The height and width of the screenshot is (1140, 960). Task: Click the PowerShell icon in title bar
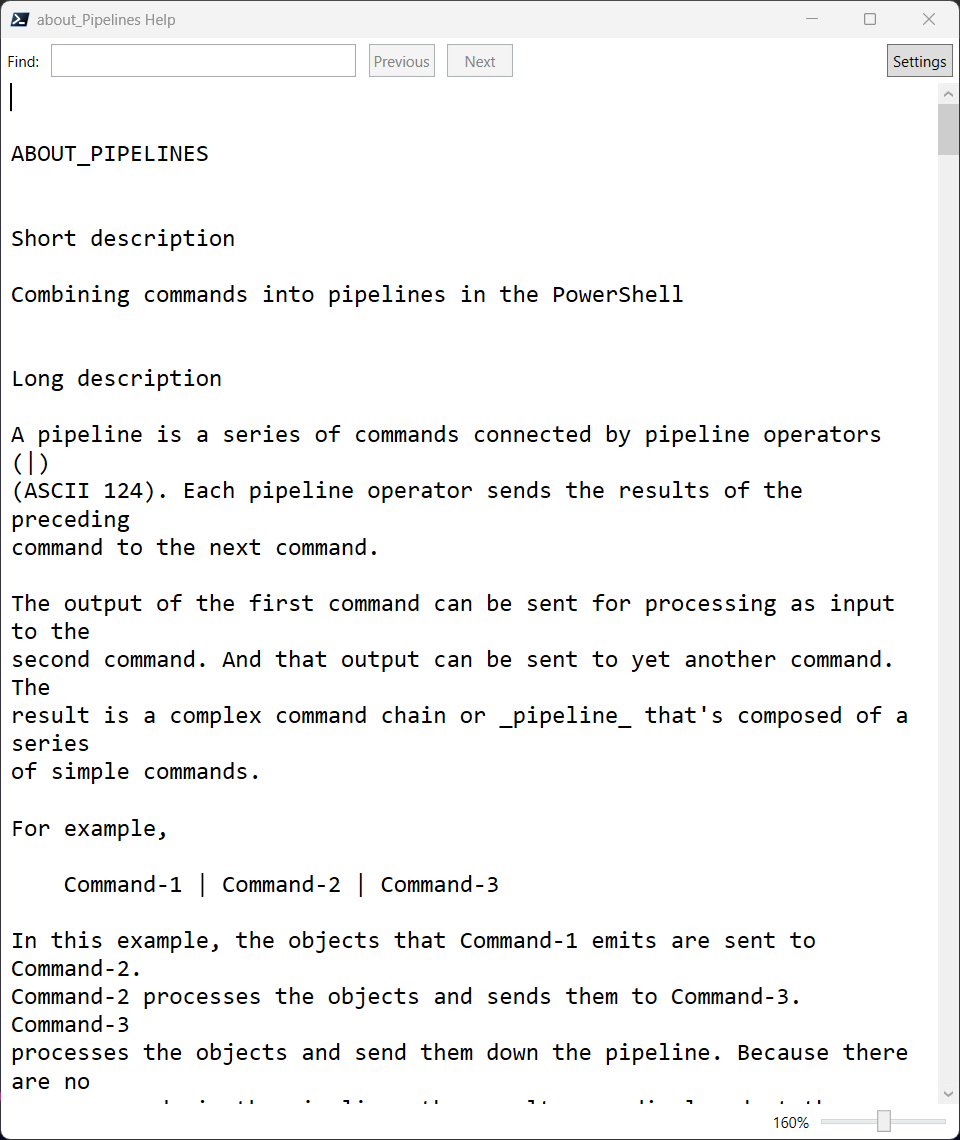[20, 20]
